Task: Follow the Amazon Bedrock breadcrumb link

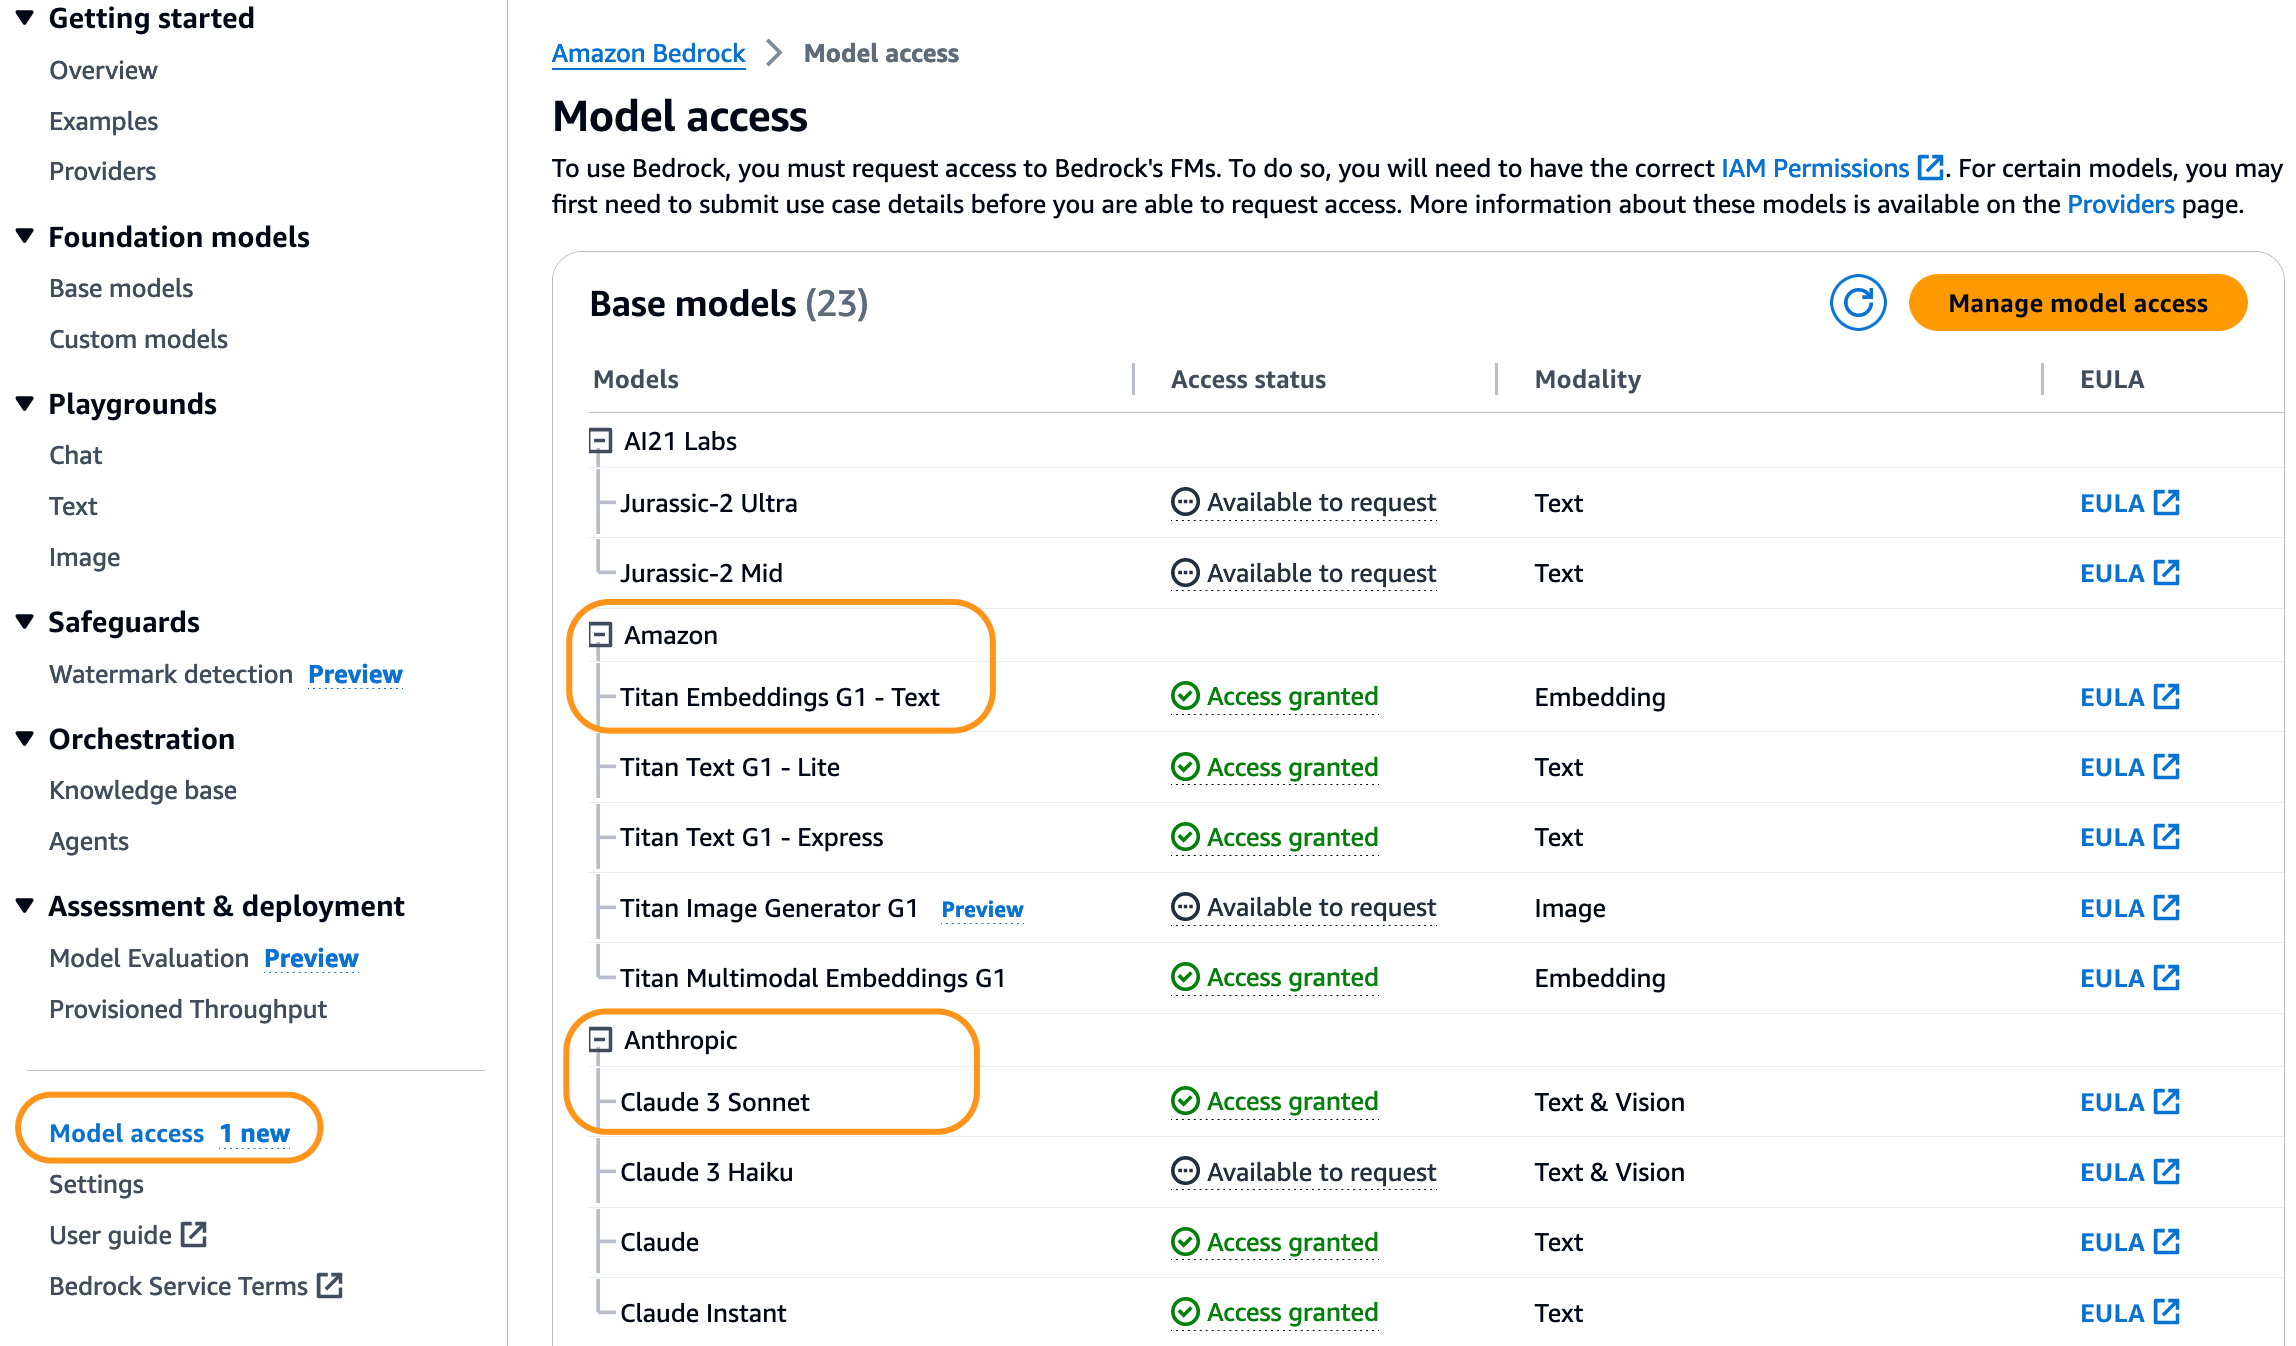Action: (648, 53)
